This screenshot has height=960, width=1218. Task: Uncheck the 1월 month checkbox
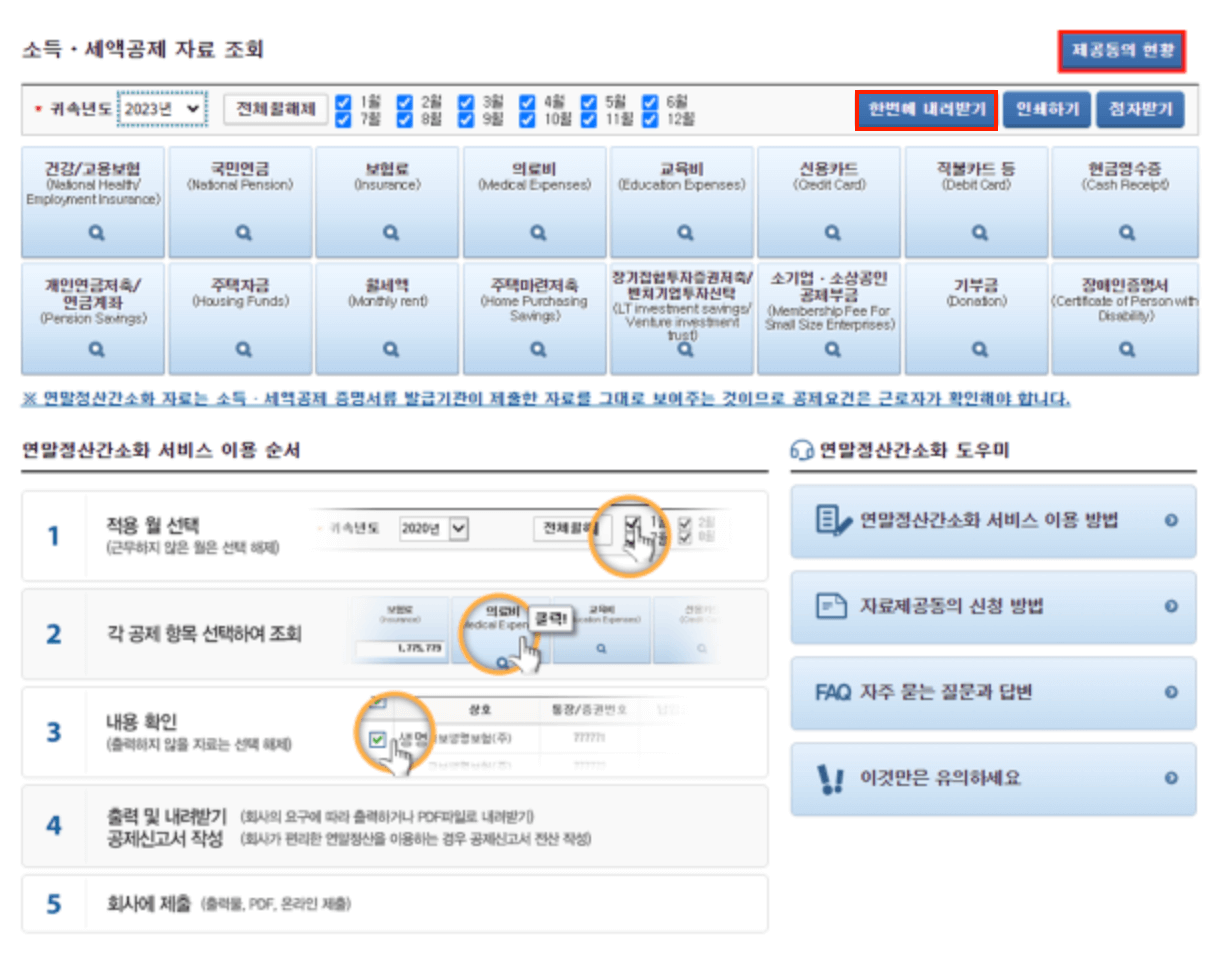click(x=344, y=100)
